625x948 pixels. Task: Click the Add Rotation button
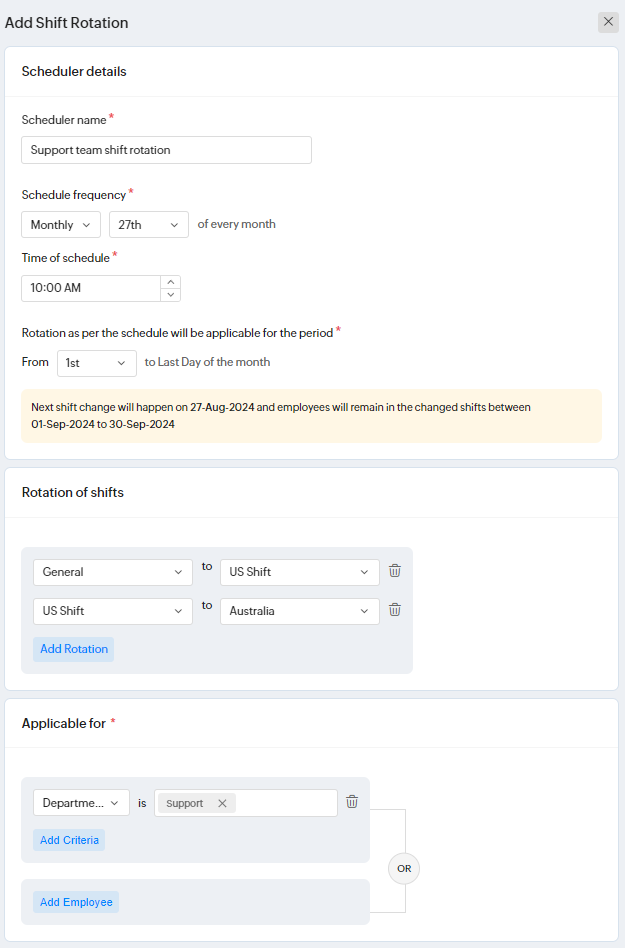(x=74, y=649)
